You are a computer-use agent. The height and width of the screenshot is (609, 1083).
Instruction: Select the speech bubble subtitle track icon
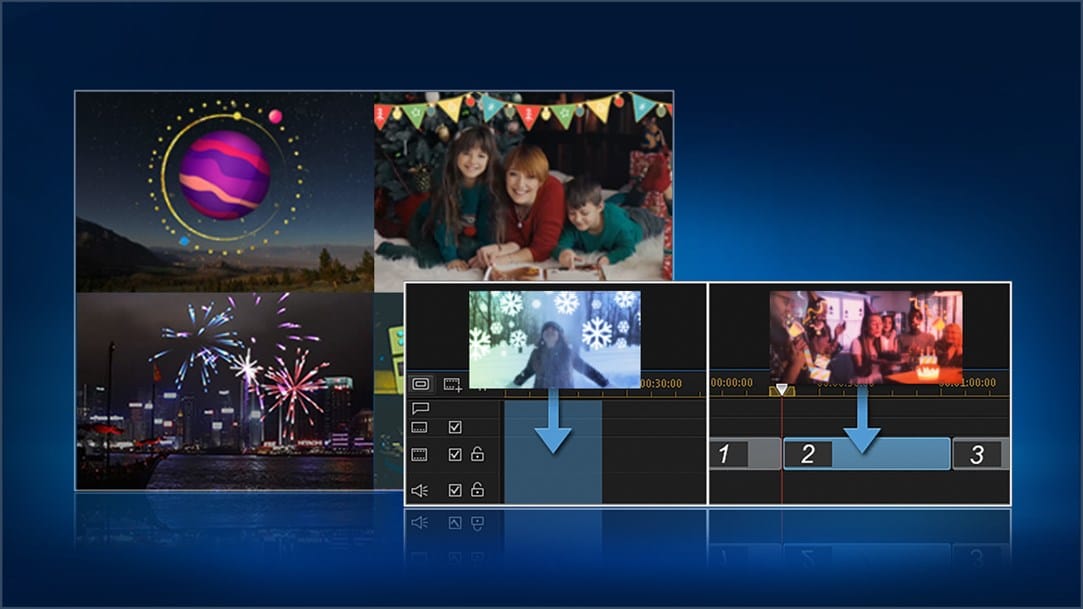[x=420, y=408]
